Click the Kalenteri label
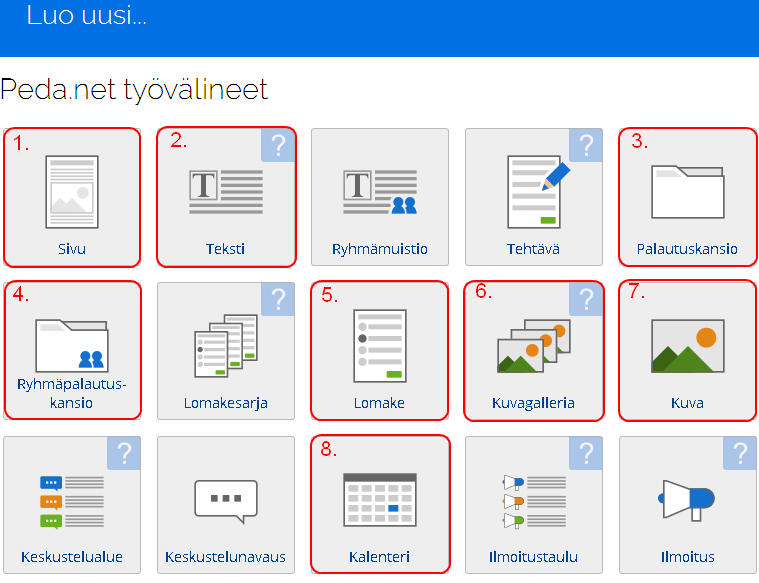759x583 pixels. (x=380, y=557)
